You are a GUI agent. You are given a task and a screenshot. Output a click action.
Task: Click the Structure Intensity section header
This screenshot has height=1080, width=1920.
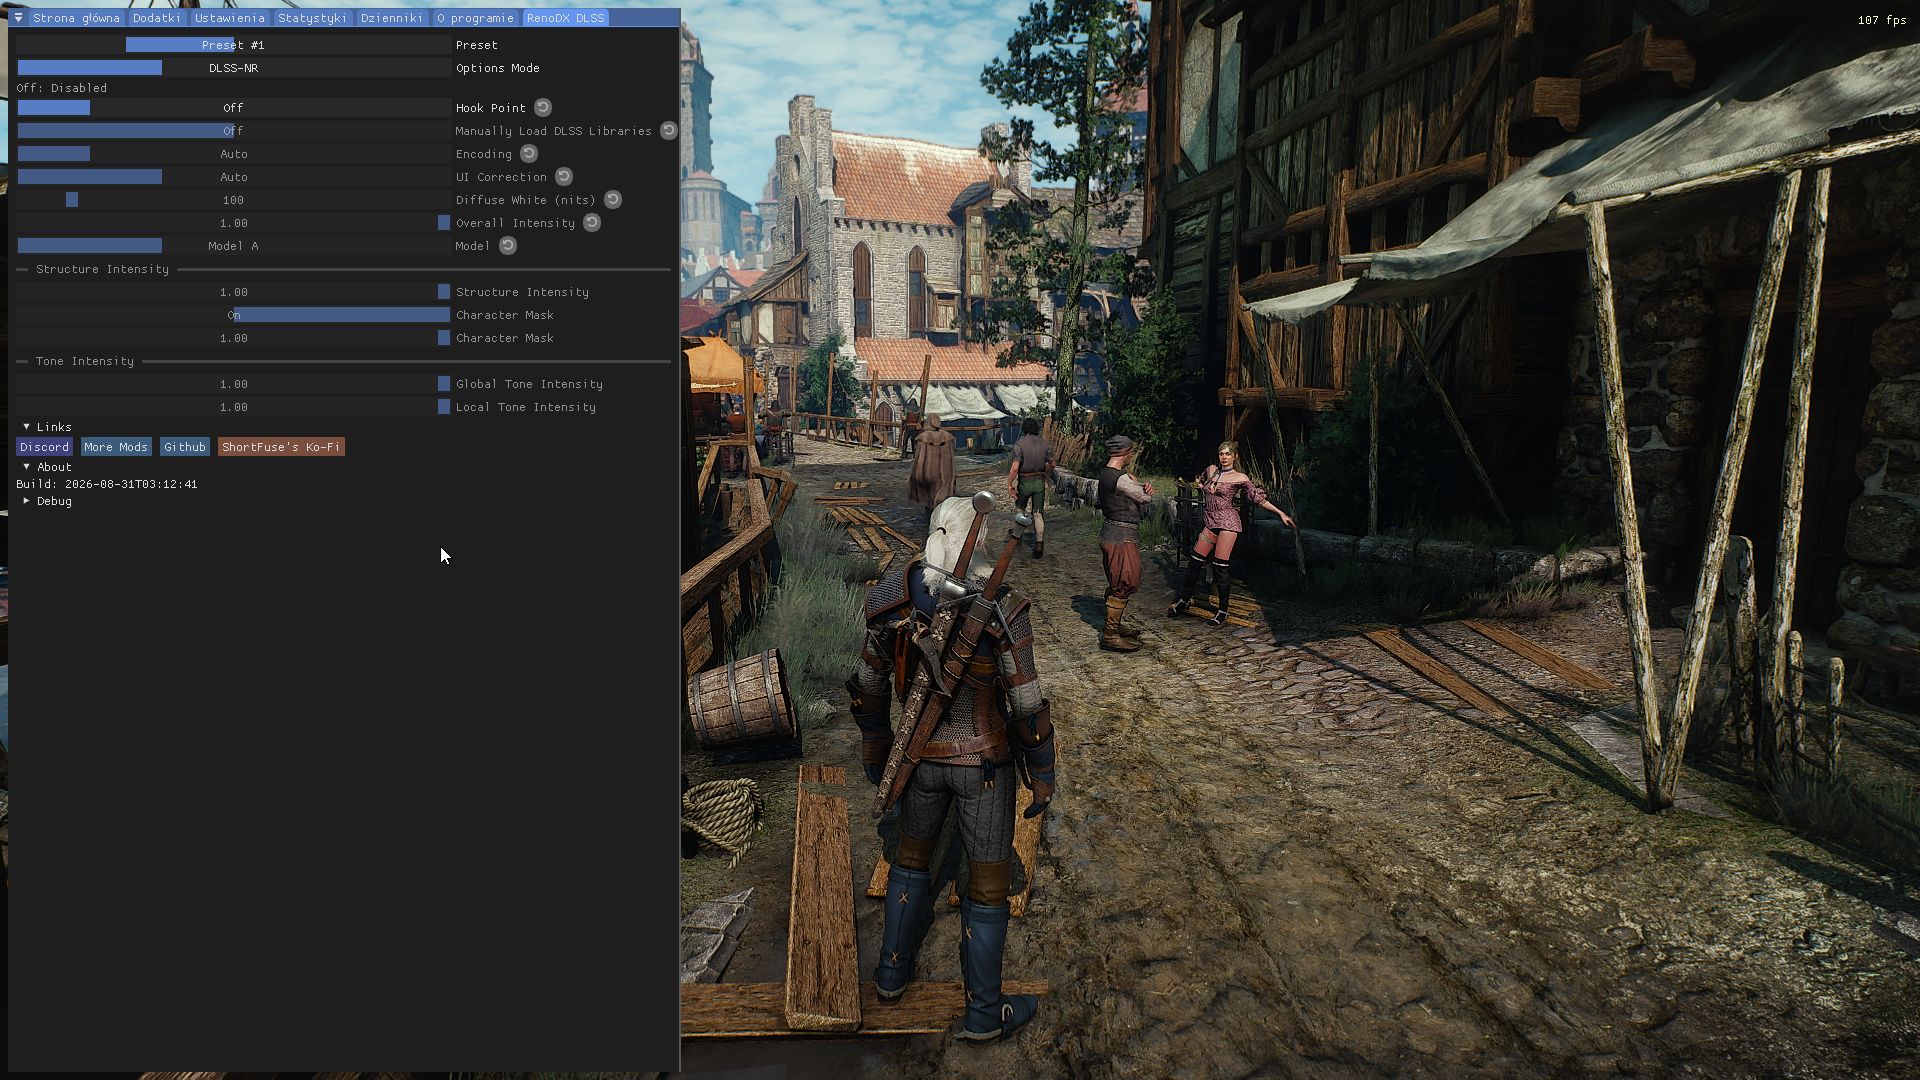click(x=102, y=269)
